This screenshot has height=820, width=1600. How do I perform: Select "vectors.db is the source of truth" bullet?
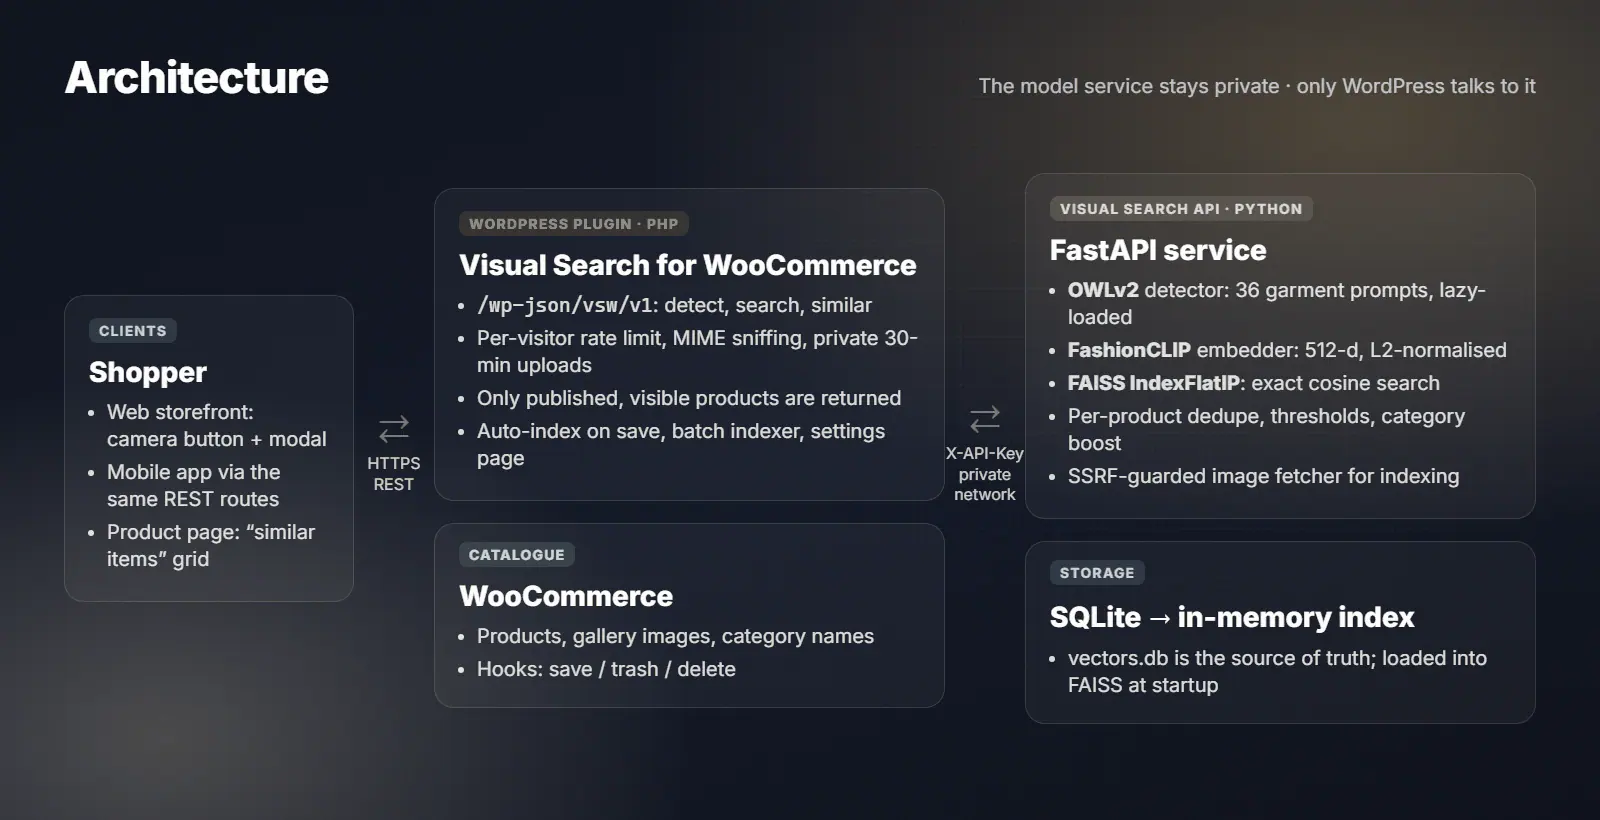point(1277,671)
